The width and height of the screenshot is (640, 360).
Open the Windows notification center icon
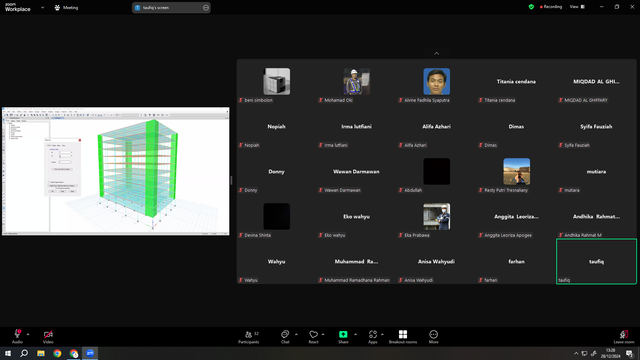point(630,353)
